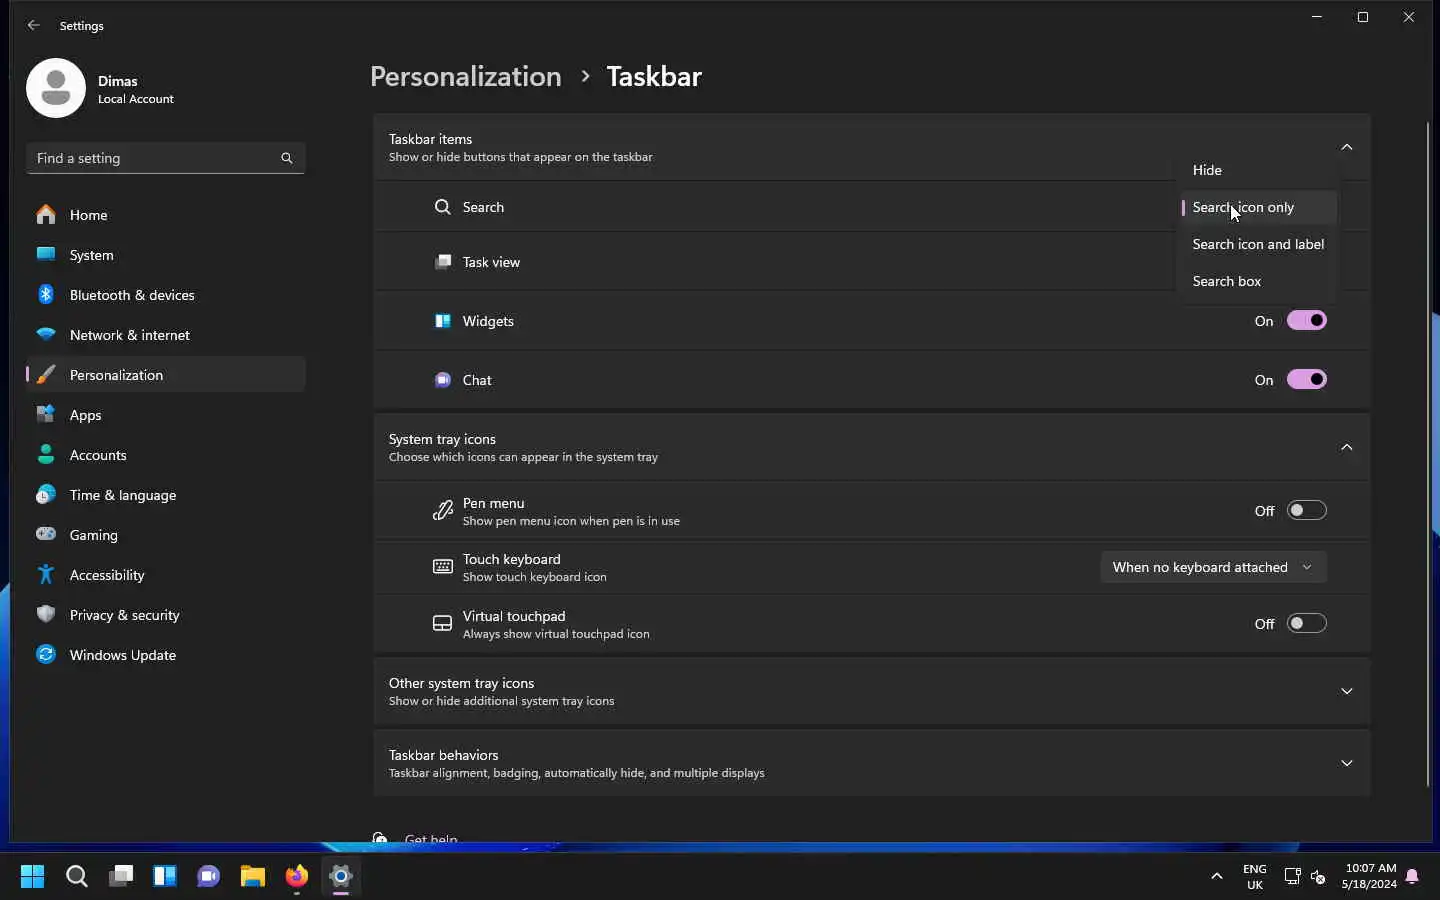Image resolution: width=1440 pixels, height=900 pixels.
Task: Expand the Taskbar behaviors section
Action: [x=1346, y=763]
